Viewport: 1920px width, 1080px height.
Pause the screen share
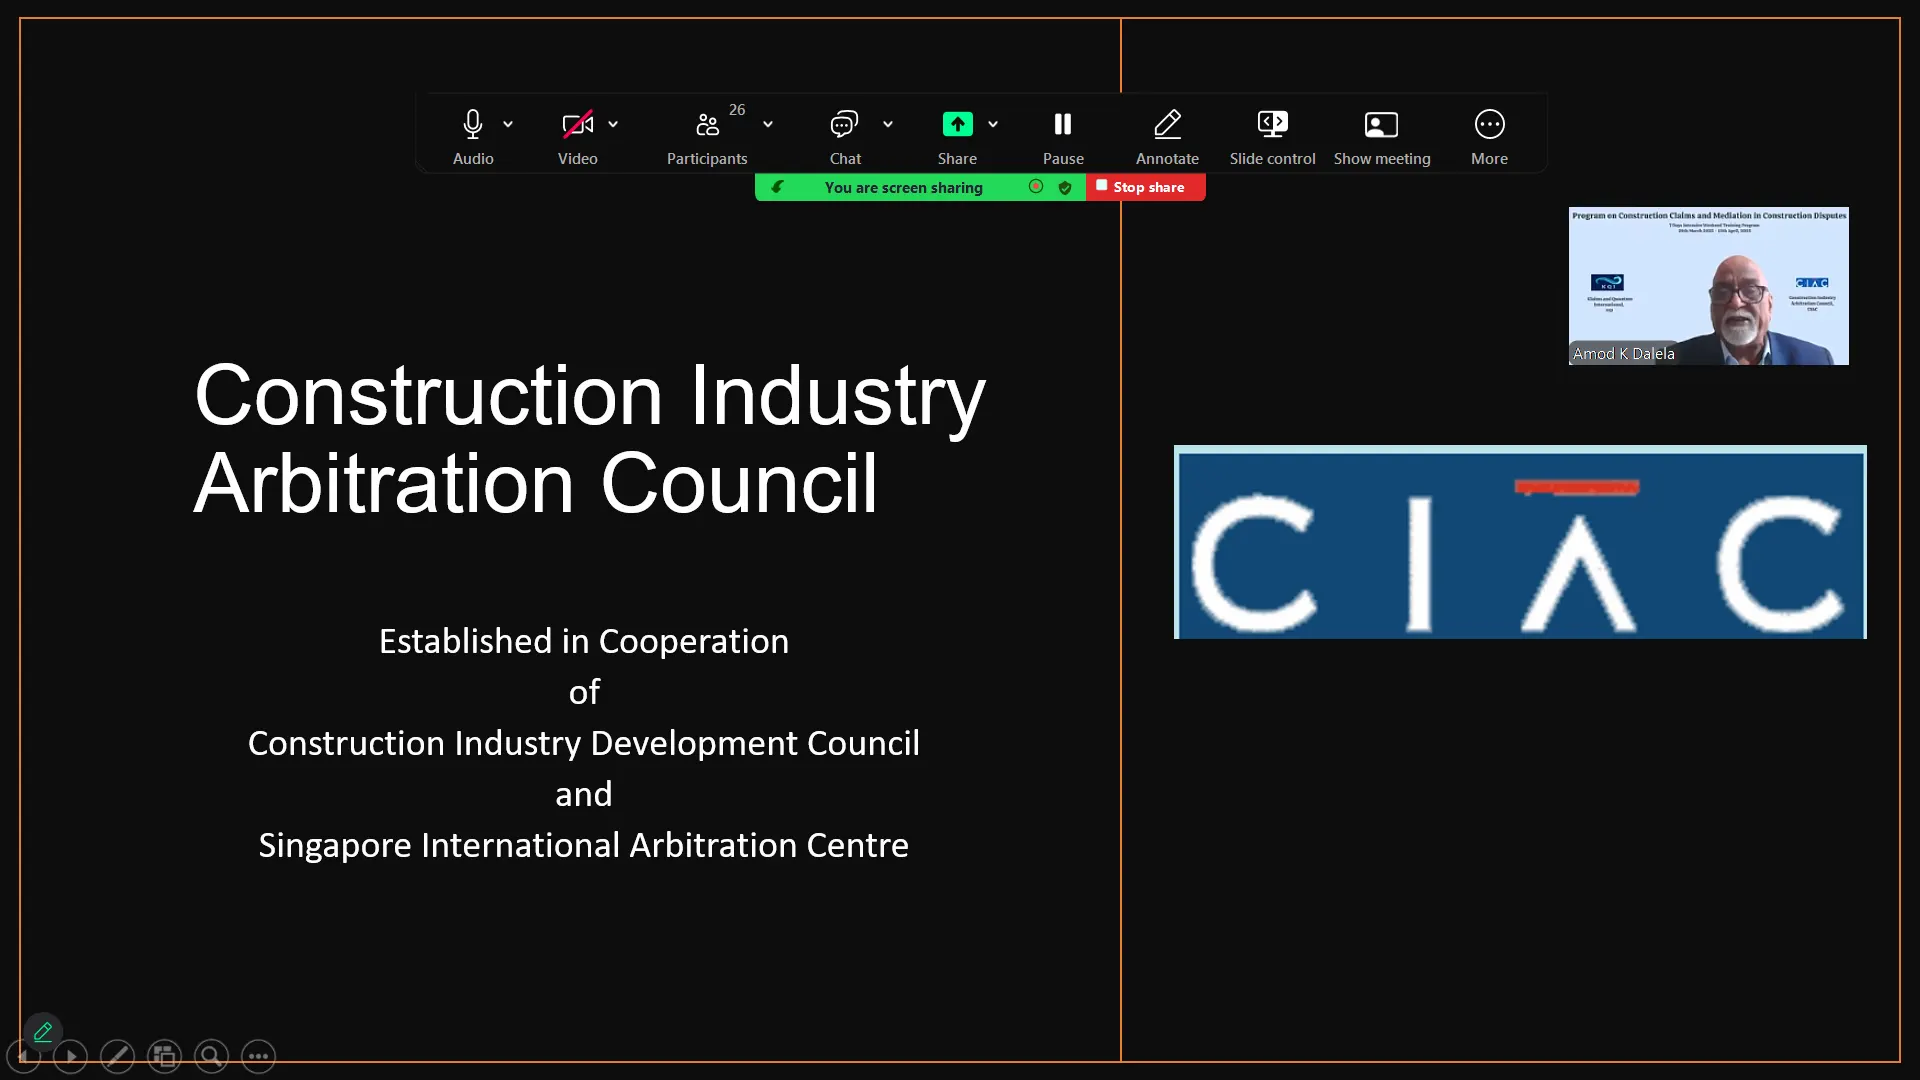click(x=1063, y=136)
